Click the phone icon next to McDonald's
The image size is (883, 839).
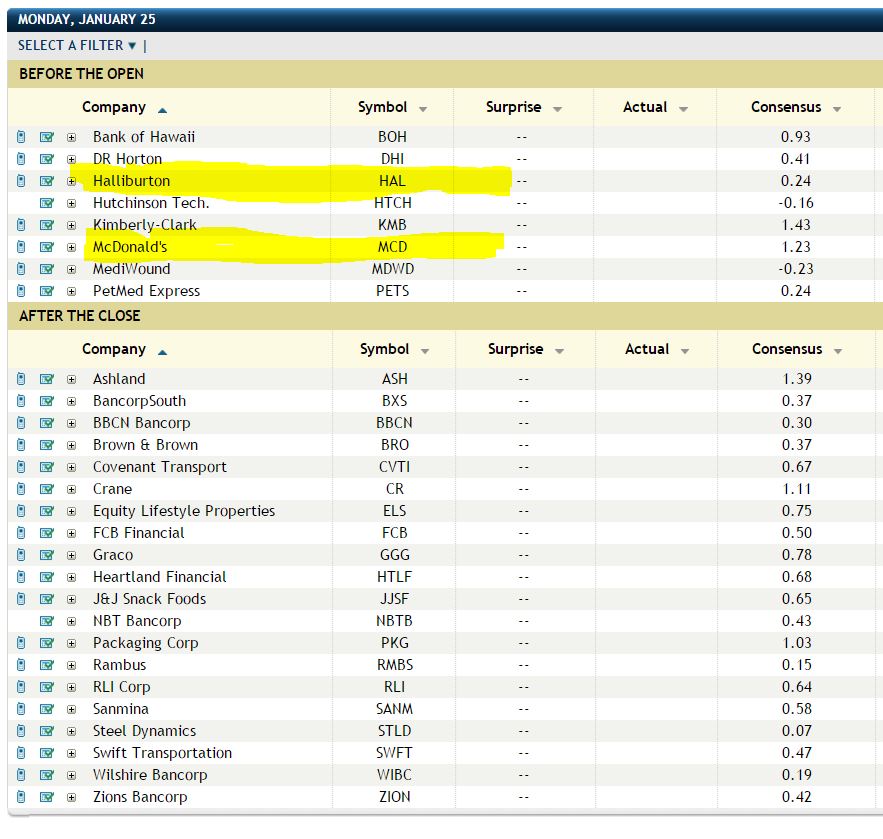click(21, 247)
